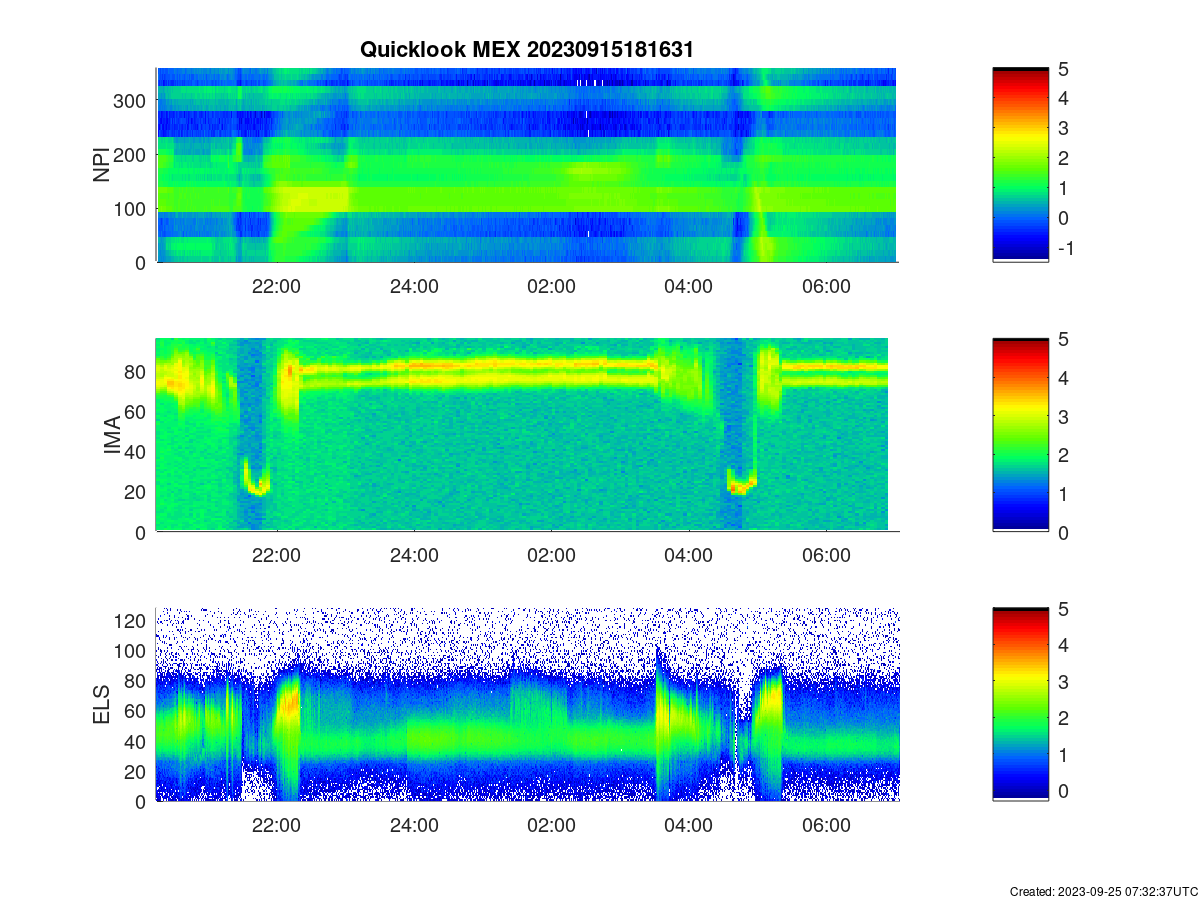1200x900 pixels.
Task: Click the 24:00 tick under ELS plot
Action: point(413,827)
